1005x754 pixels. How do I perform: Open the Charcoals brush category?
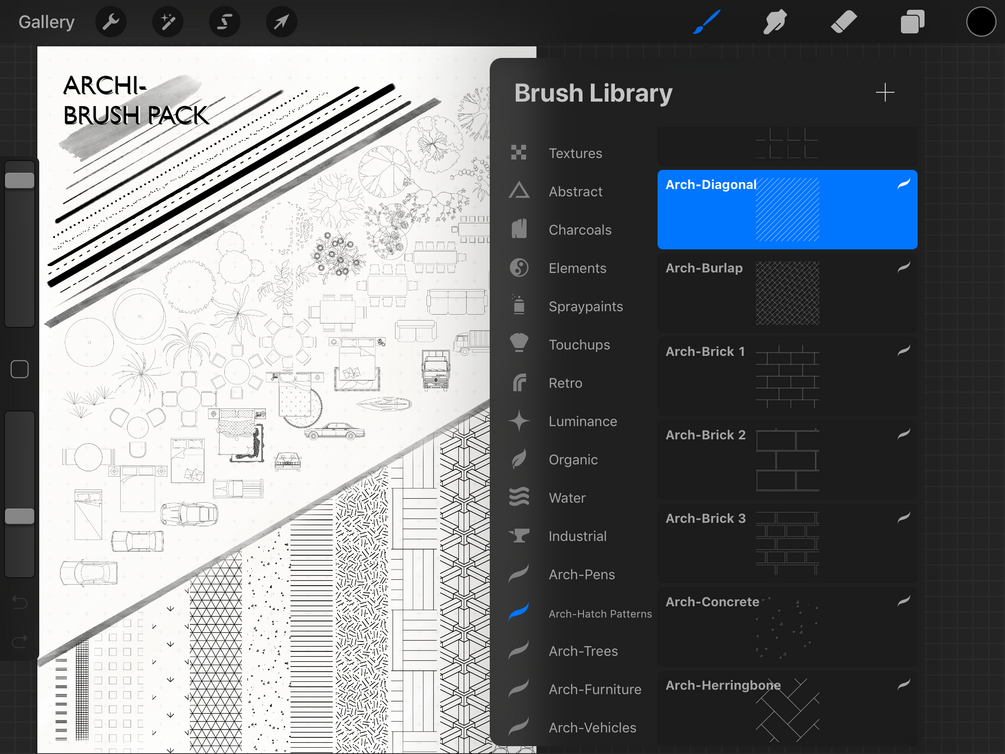(x=579, y=230)
